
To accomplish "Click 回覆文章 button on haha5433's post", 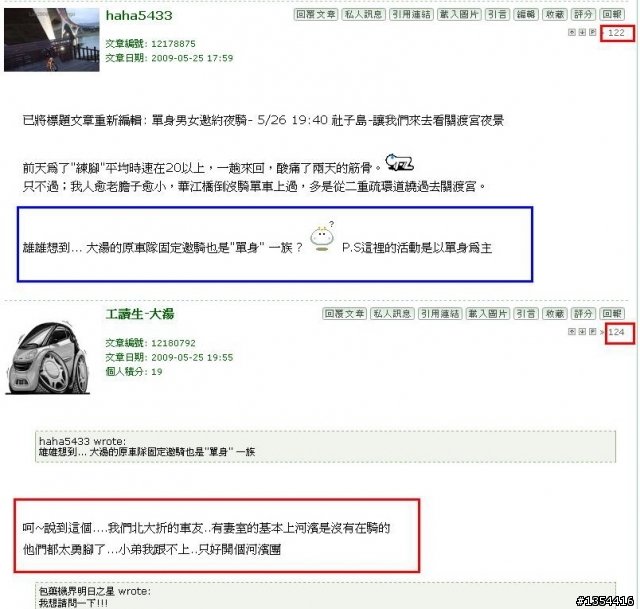I will coord(316,15).
